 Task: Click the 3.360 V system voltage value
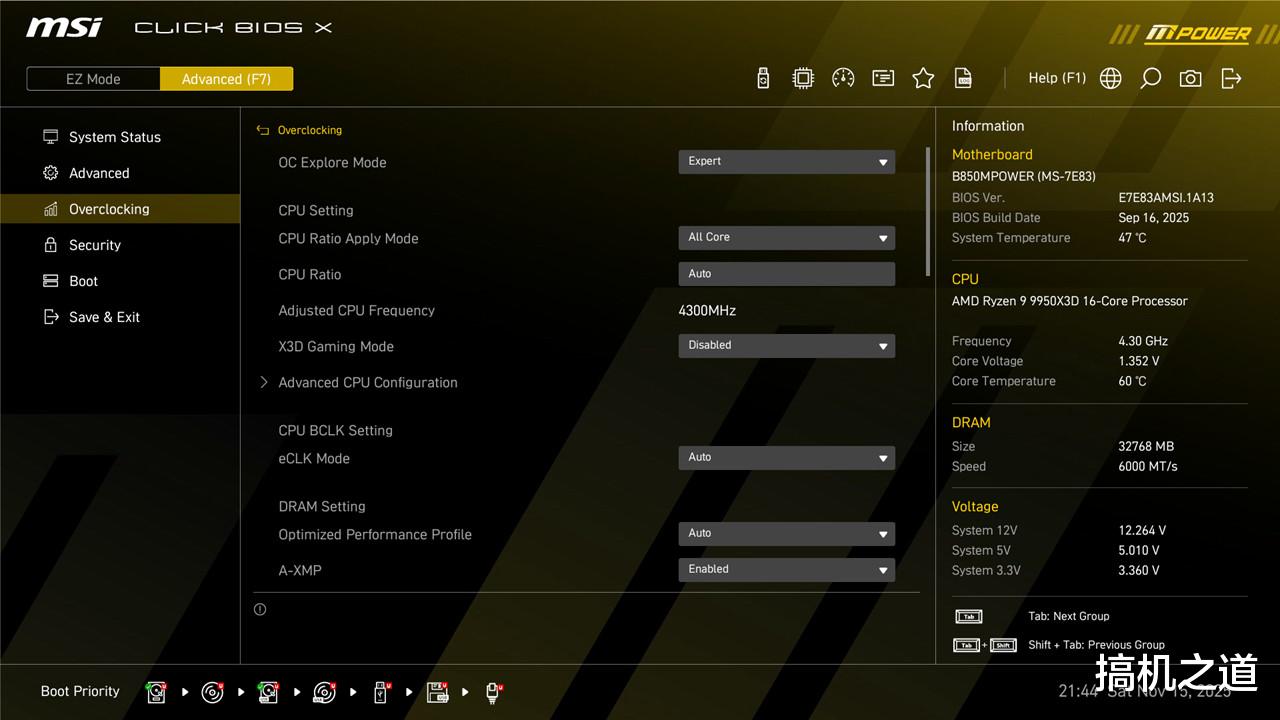click(x=1139, y=570)
